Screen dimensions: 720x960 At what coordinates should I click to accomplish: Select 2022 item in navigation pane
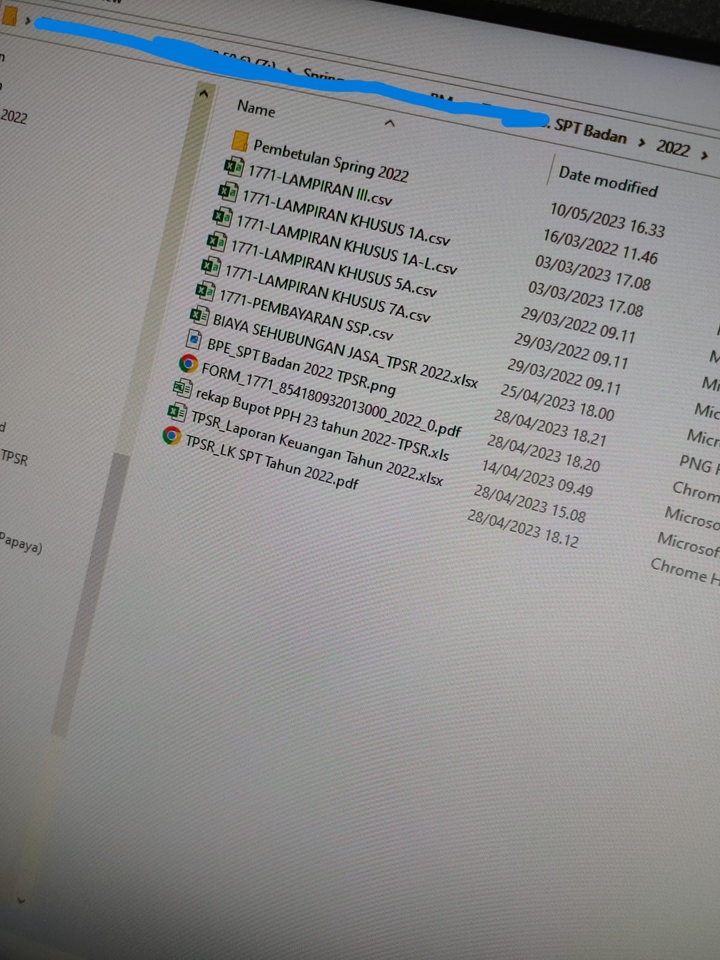pyautogui.click(x=13, y=116)
